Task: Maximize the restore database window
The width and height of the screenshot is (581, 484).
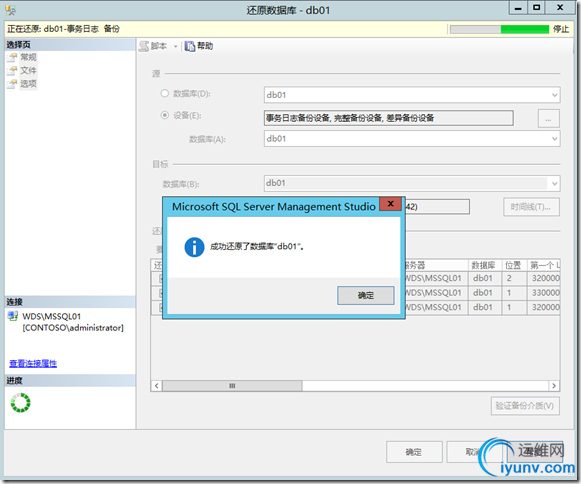Action: point(536,8)
